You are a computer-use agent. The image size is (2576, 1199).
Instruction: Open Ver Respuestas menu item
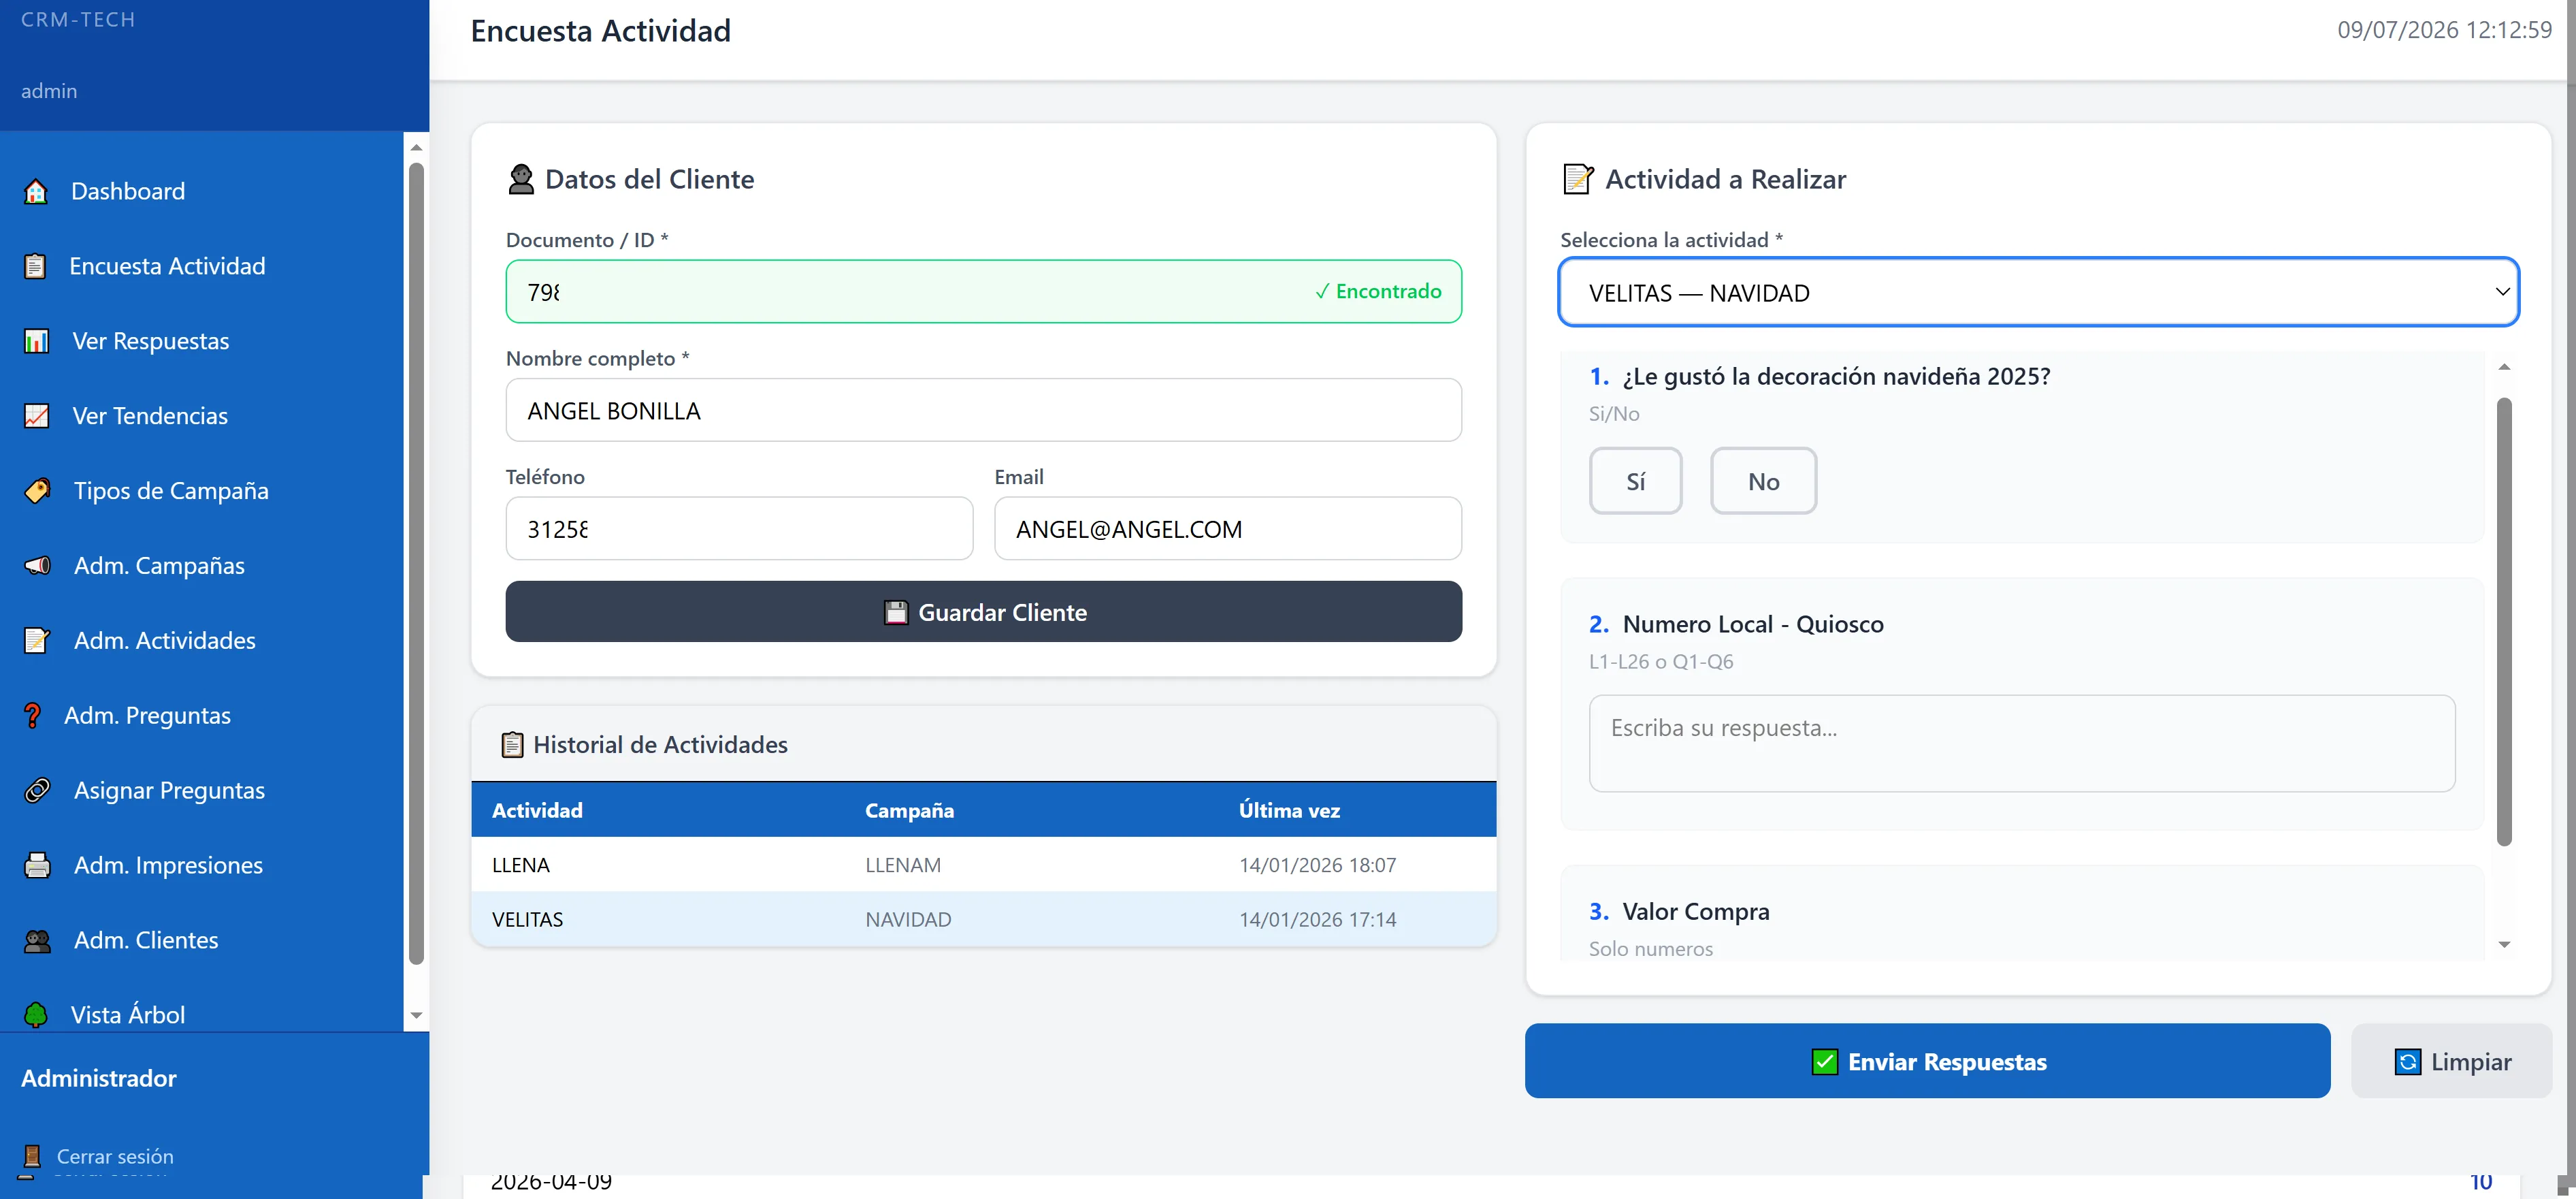click(x=151, y=341)
